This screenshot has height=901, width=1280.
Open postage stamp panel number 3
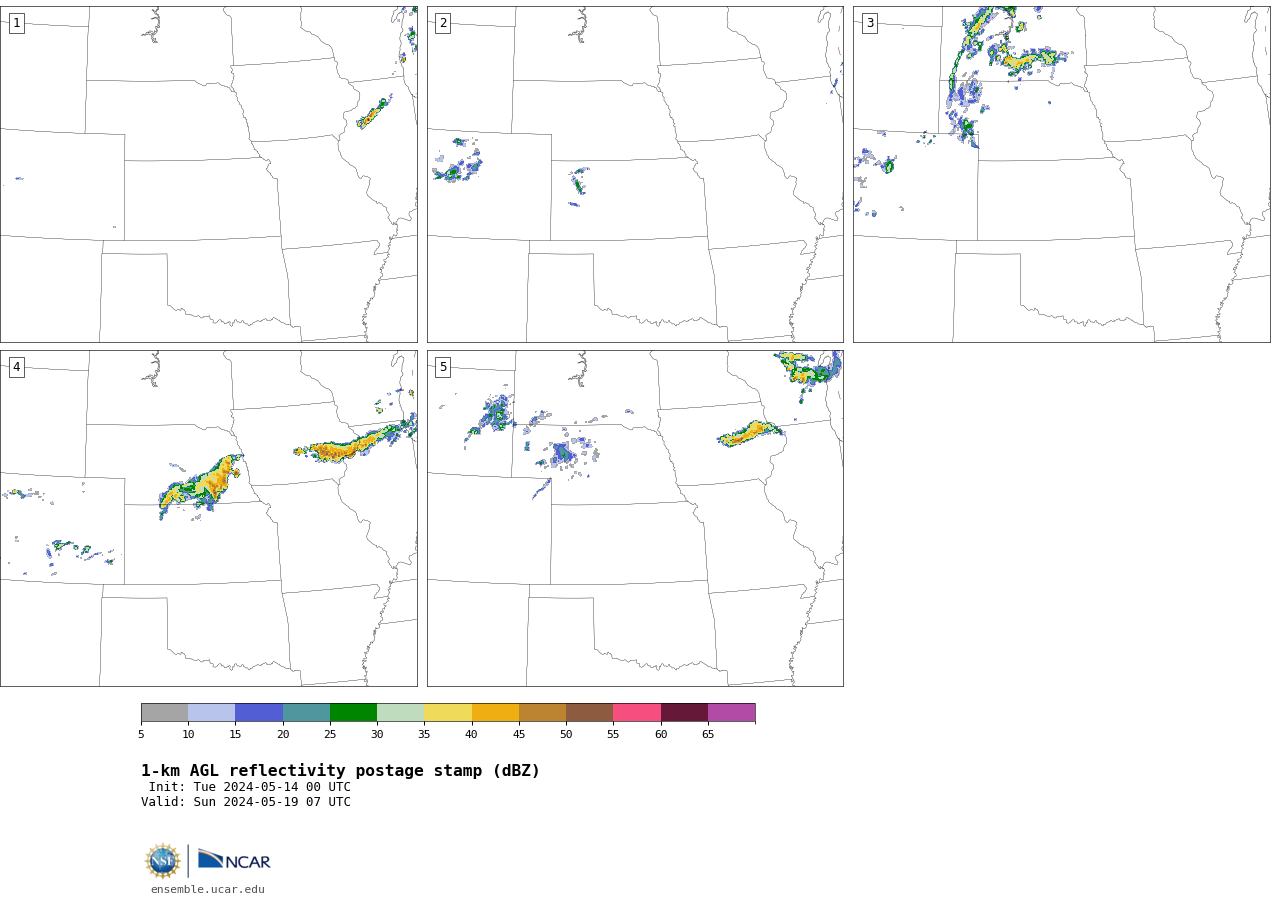tap(1062, 174)
